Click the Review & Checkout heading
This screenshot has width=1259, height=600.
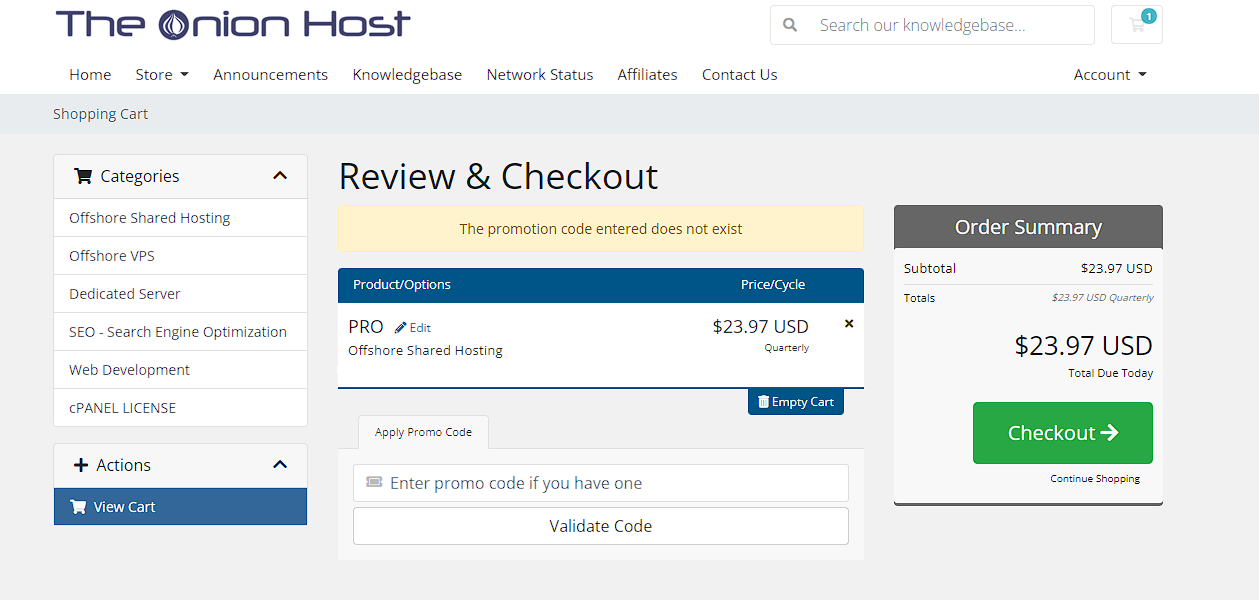498,176
